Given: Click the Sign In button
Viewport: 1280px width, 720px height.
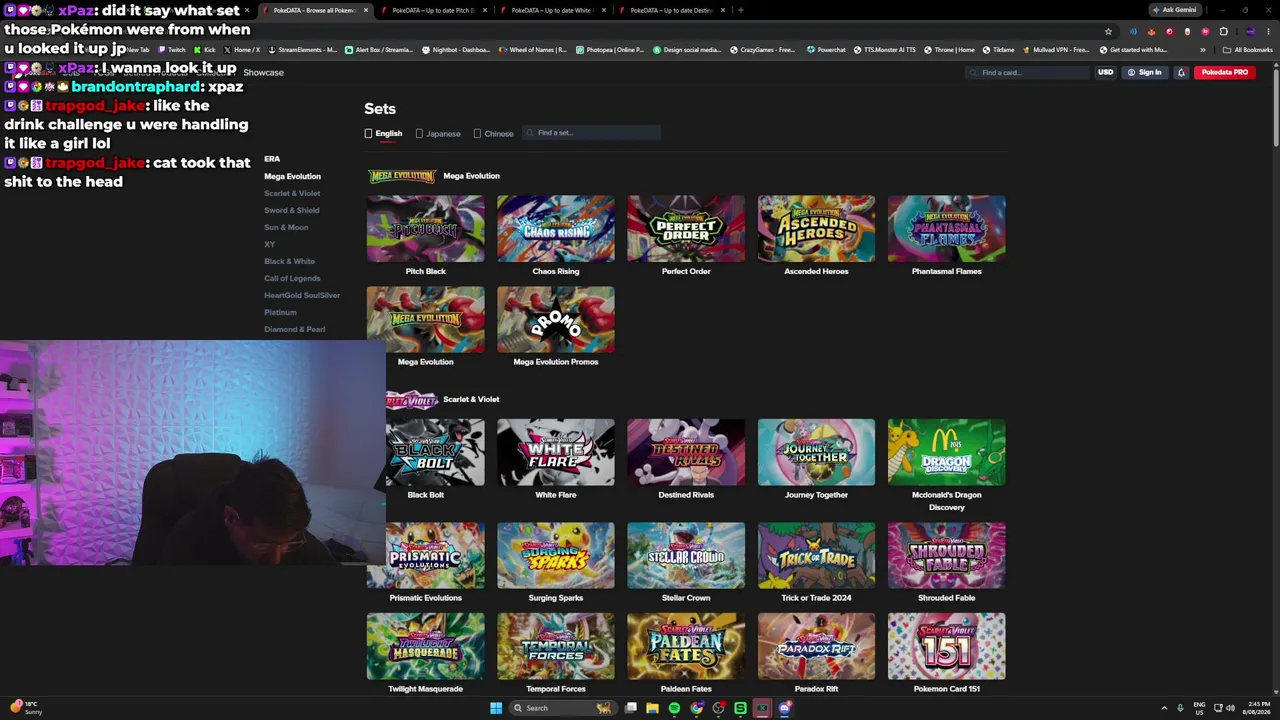Looking at the screenshot, I should [x=1144, y=72].
